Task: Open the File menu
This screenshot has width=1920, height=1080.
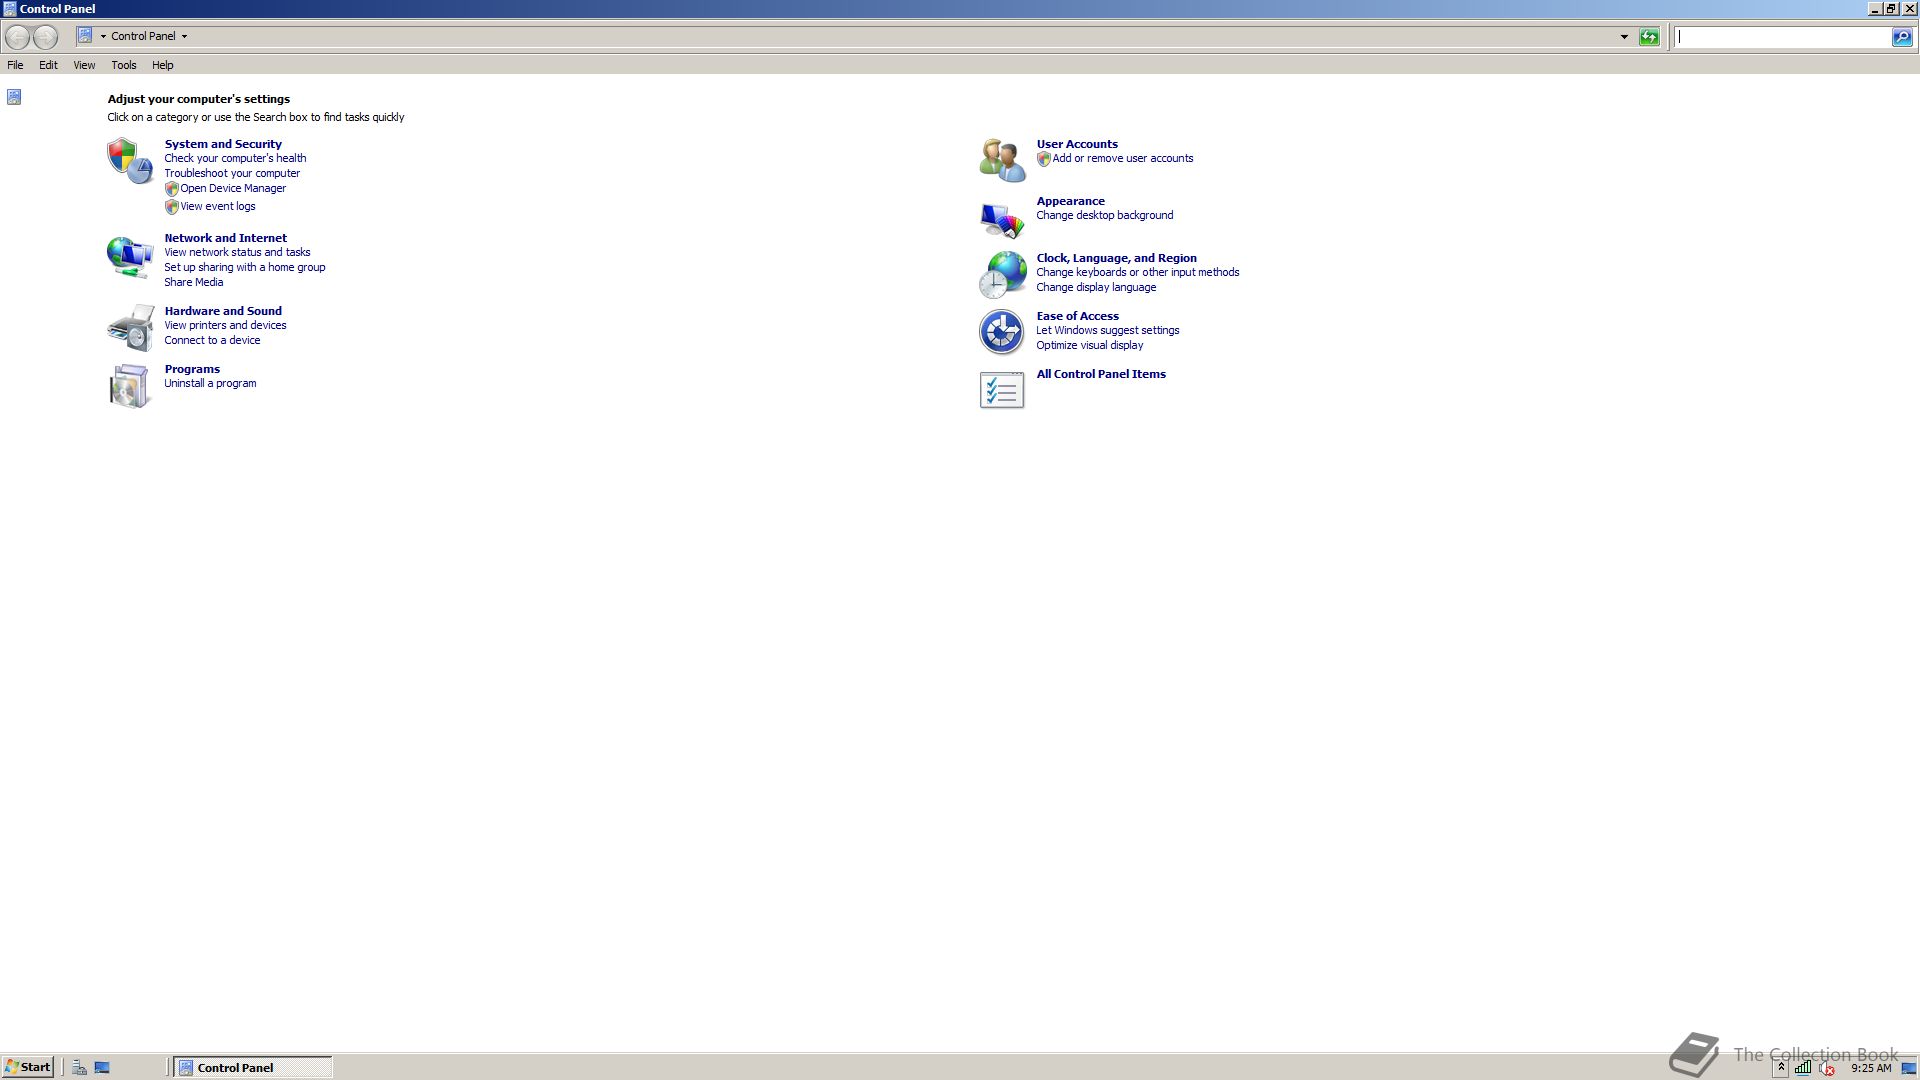Action: pyautogui.click(x=15, y=65)
